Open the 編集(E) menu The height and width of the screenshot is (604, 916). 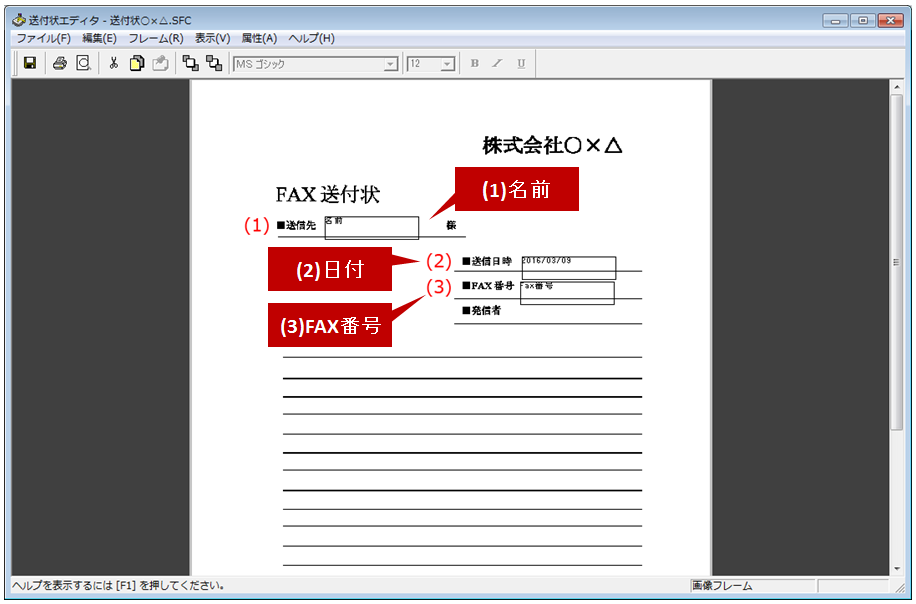click(99, 38)
